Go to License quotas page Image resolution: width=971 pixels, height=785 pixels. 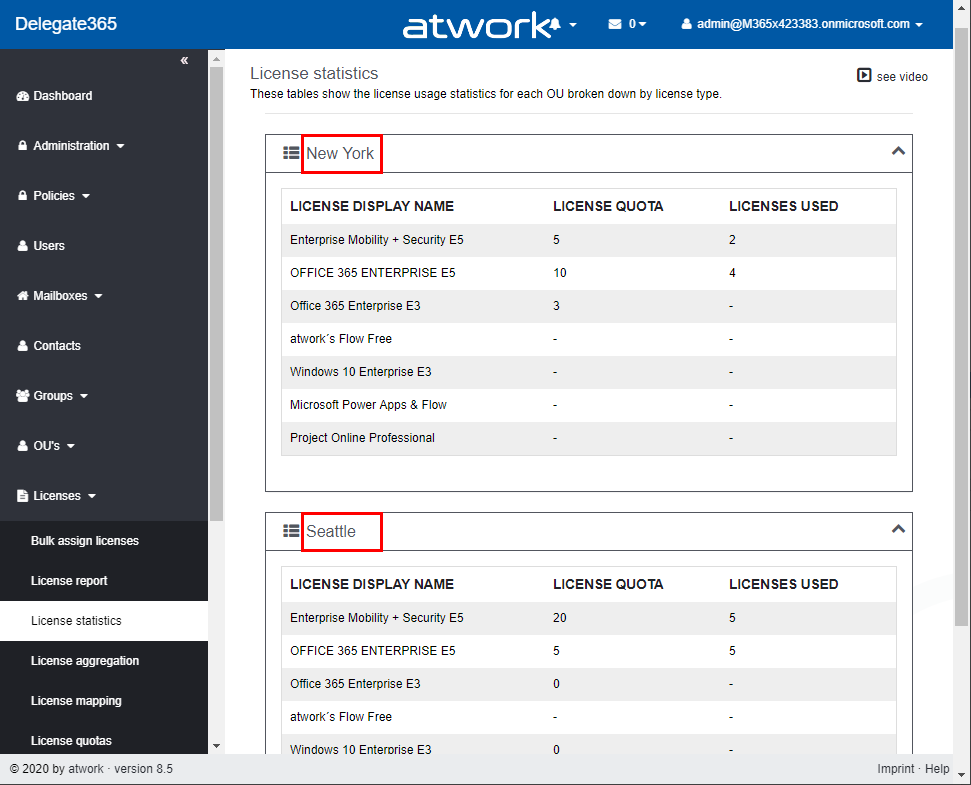point(71,741)
